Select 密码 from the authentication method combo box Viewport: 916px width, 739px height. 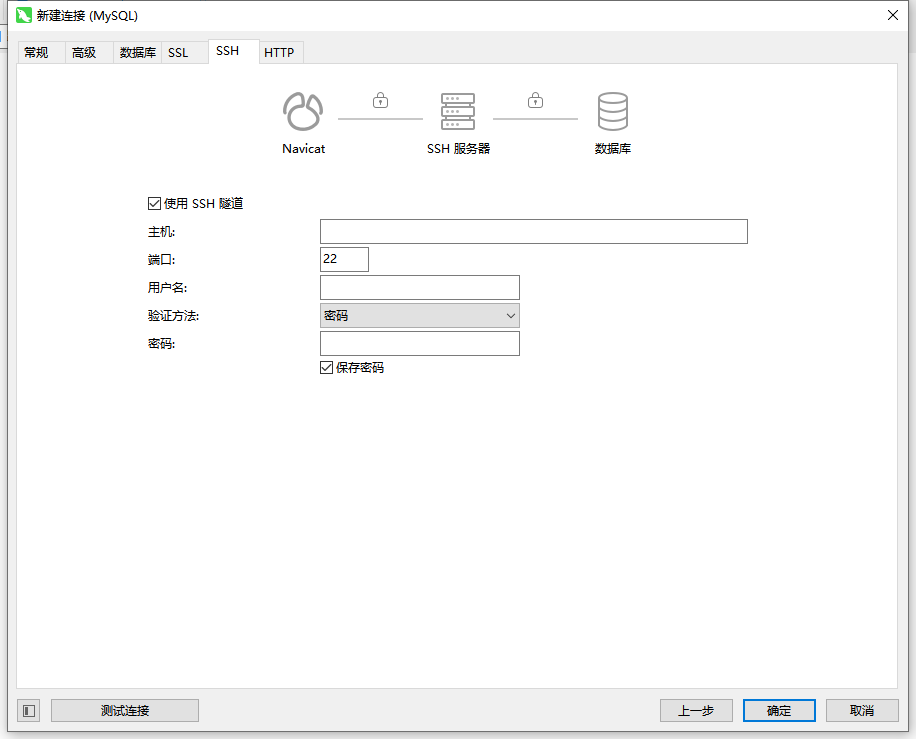pos(420,315)
